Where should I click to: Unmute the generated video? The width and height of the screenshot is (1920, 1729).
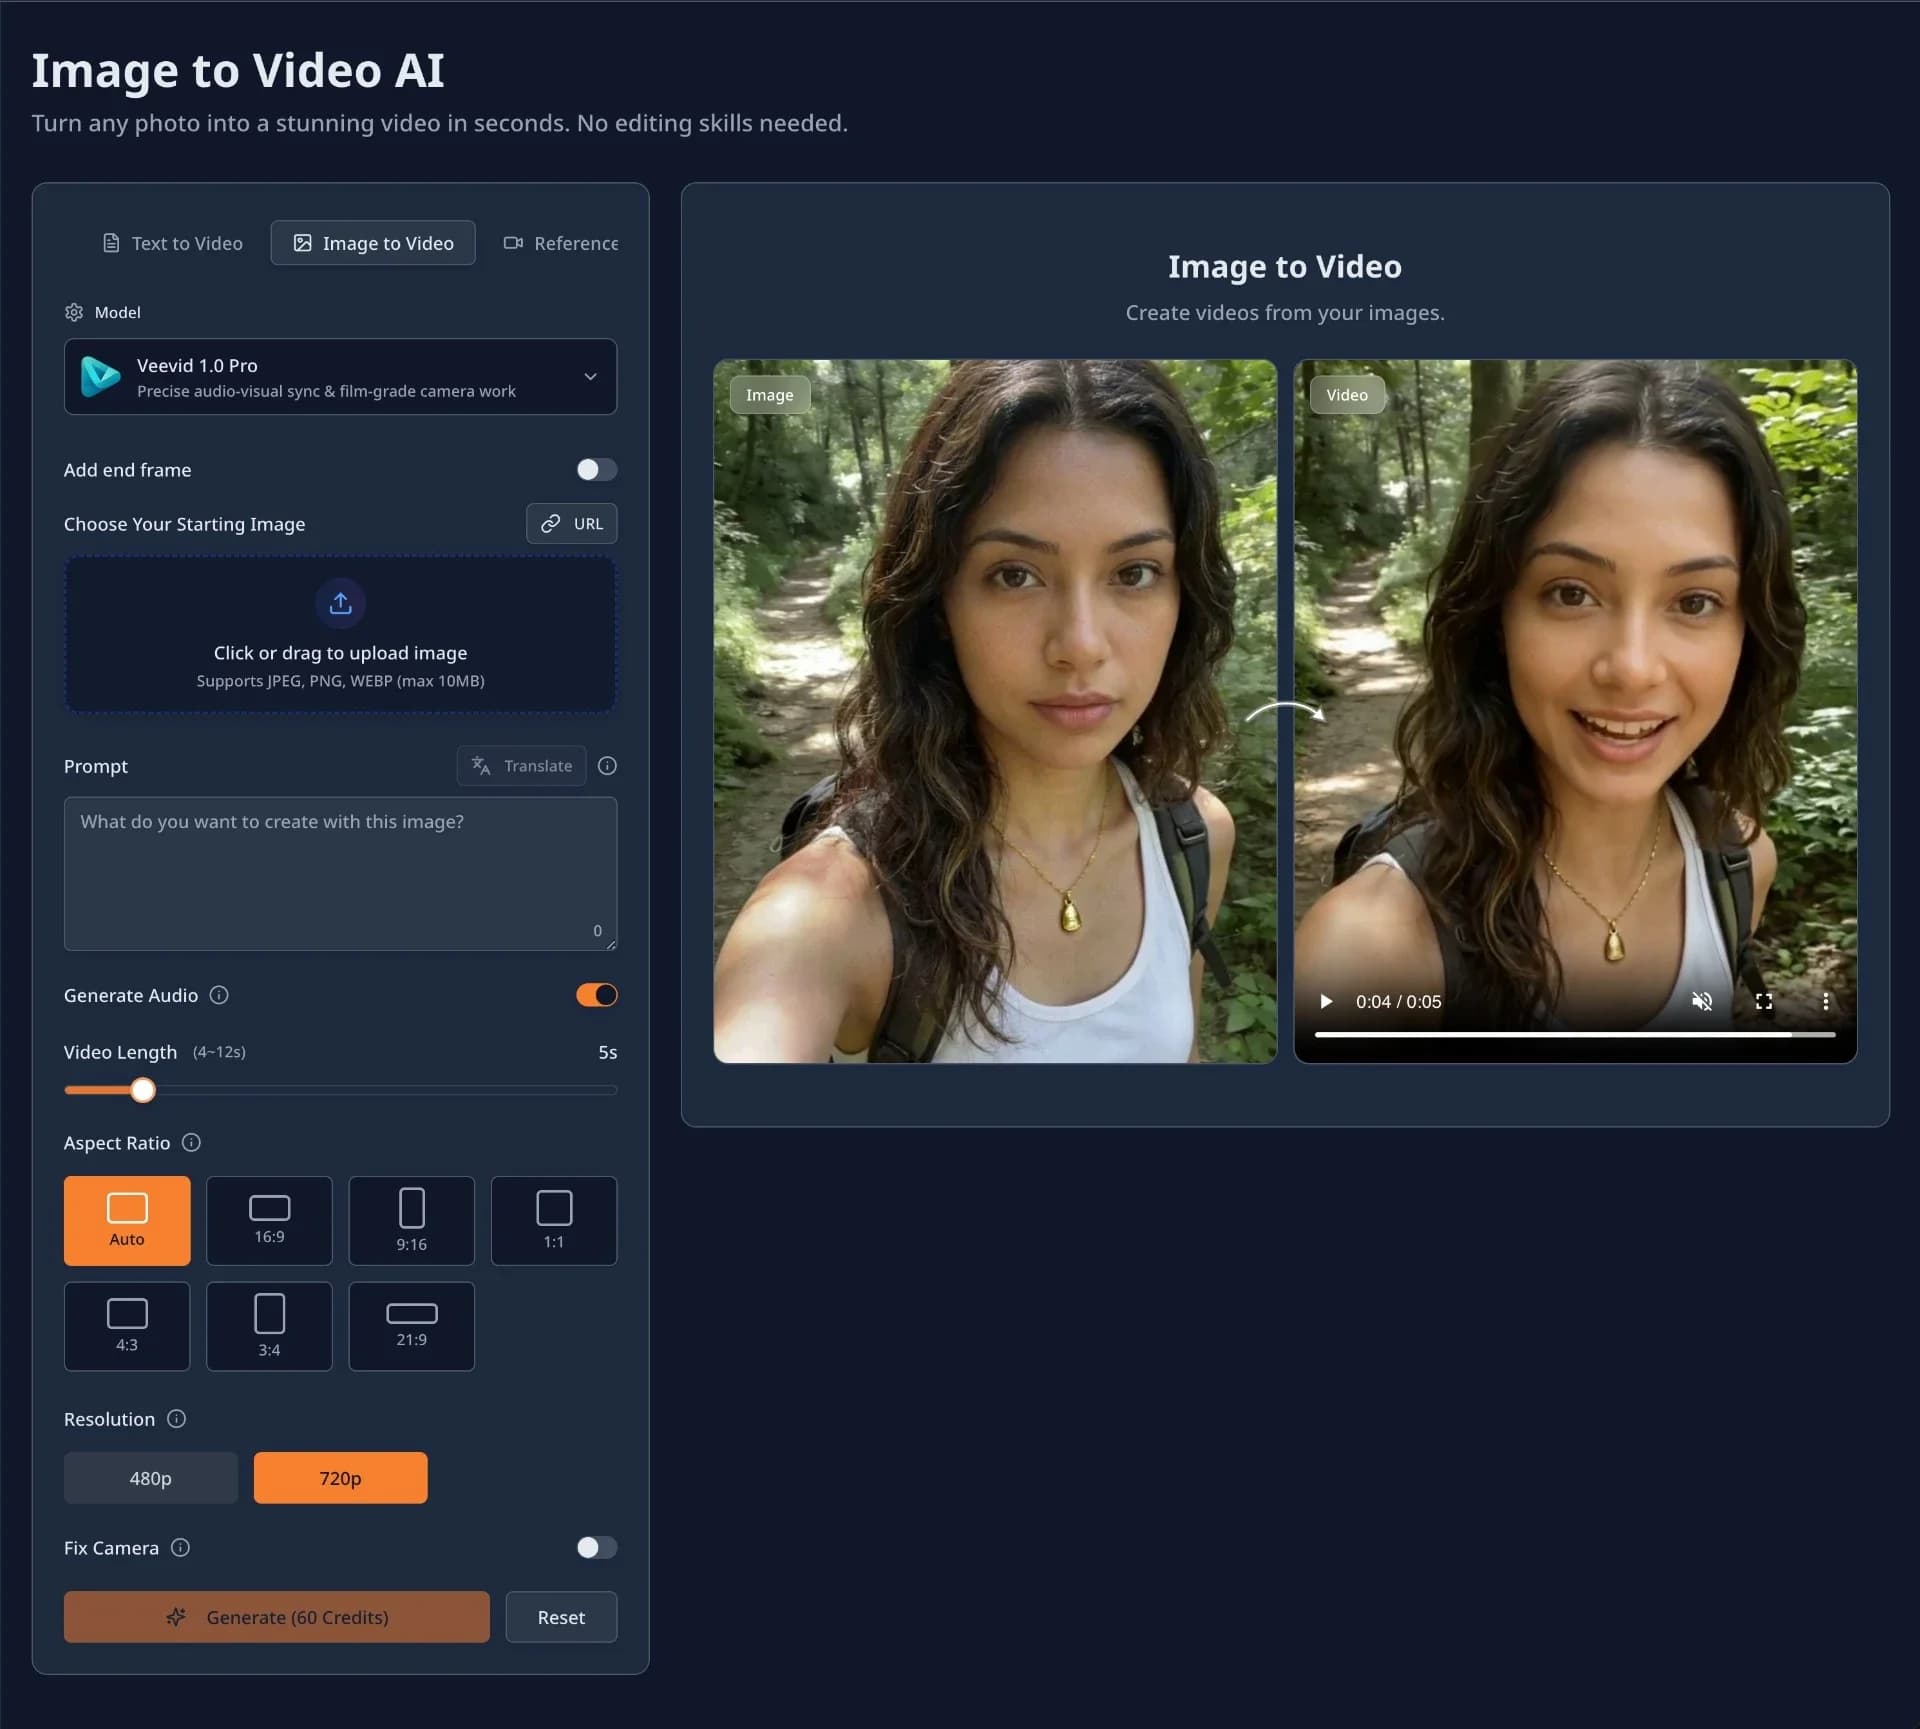[x=1703, y=1001]
